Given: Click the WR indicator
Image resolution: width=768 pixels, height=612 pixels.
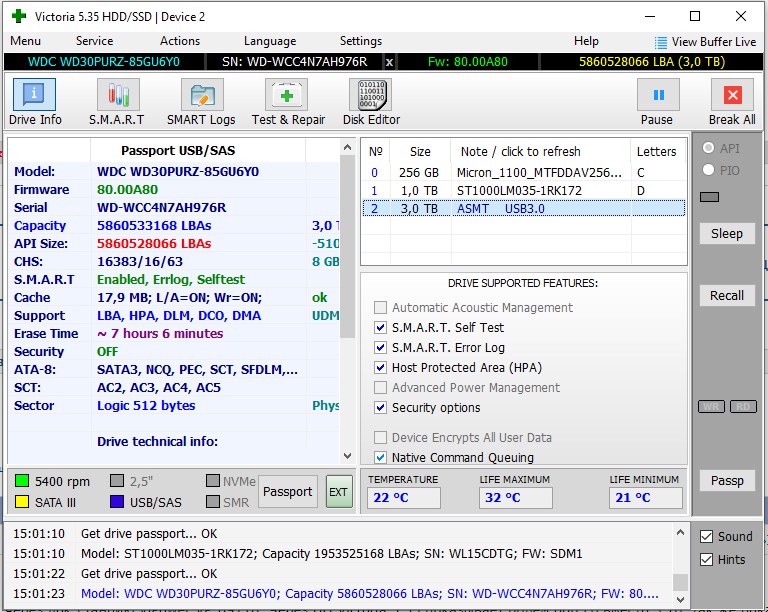Looking at the screenshot, I should click(x=711, y=406).
